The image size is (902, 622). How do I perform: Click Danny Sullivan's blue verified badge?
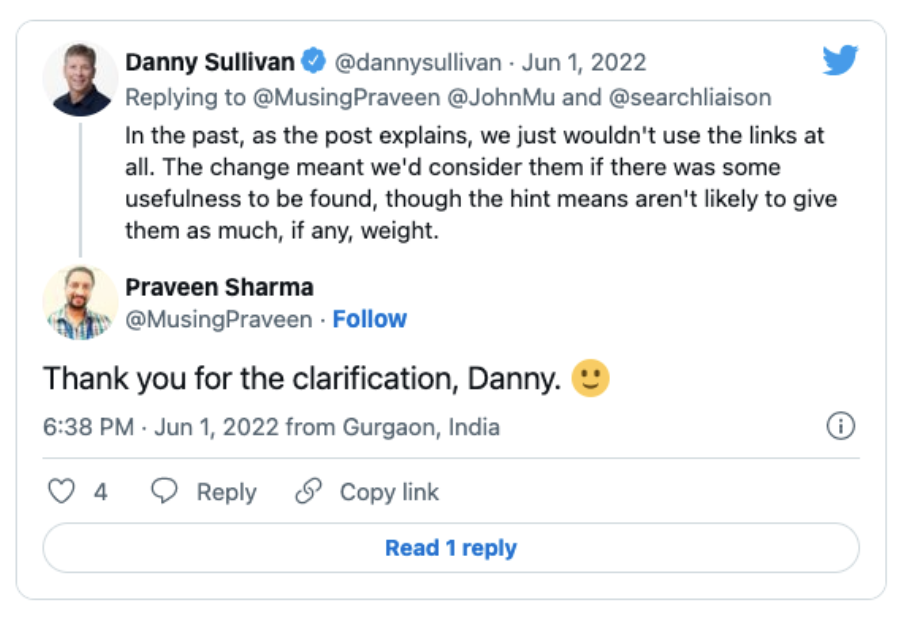pos(313,62)
